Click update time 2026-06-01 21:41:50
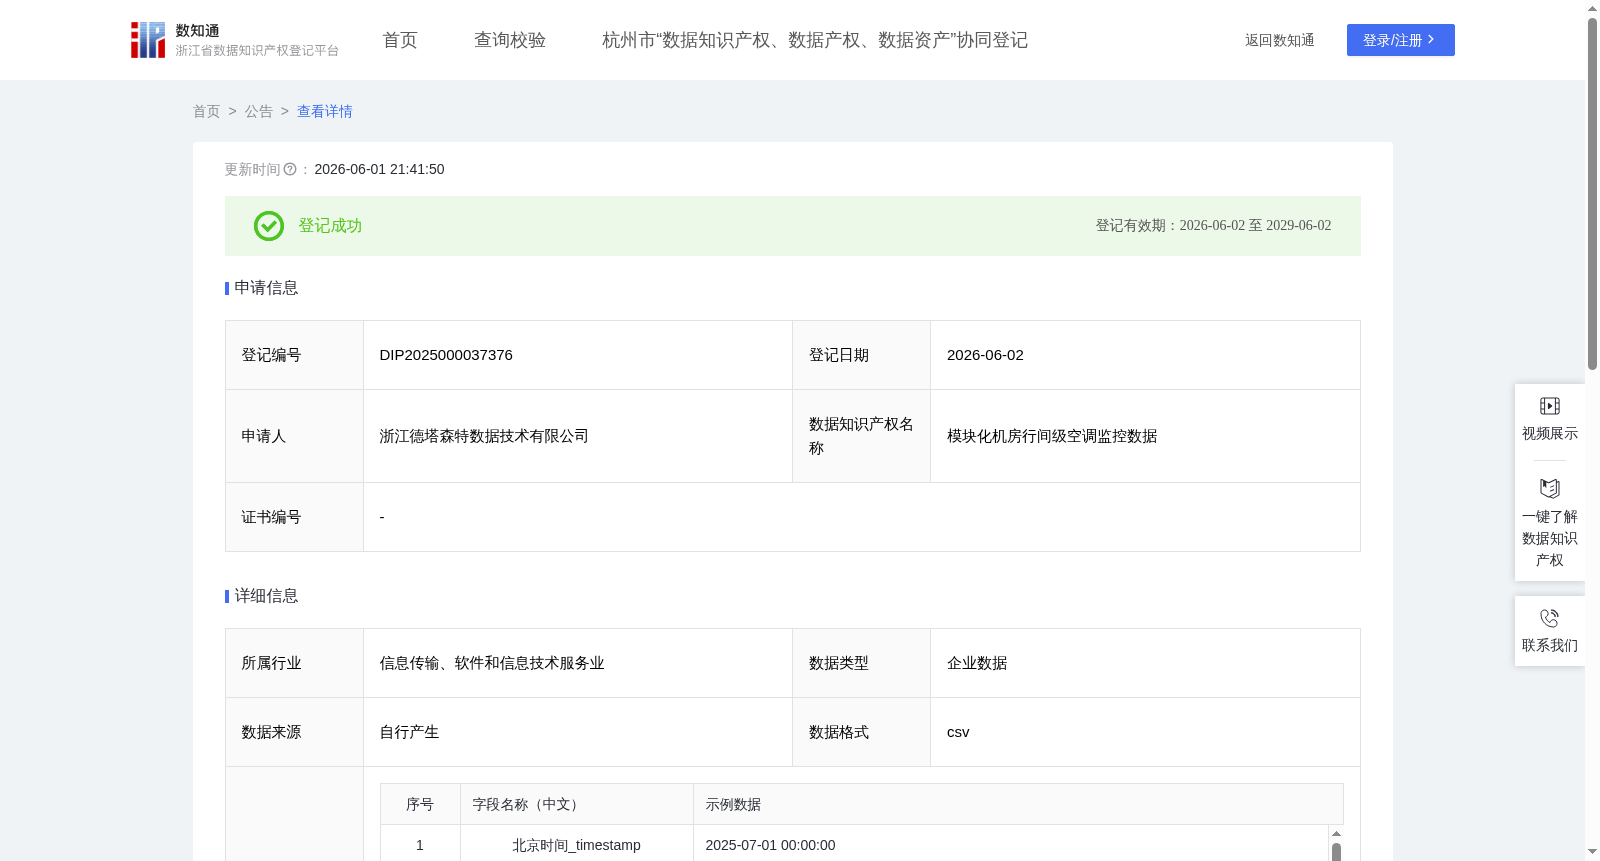 click(x=380, y=170)
